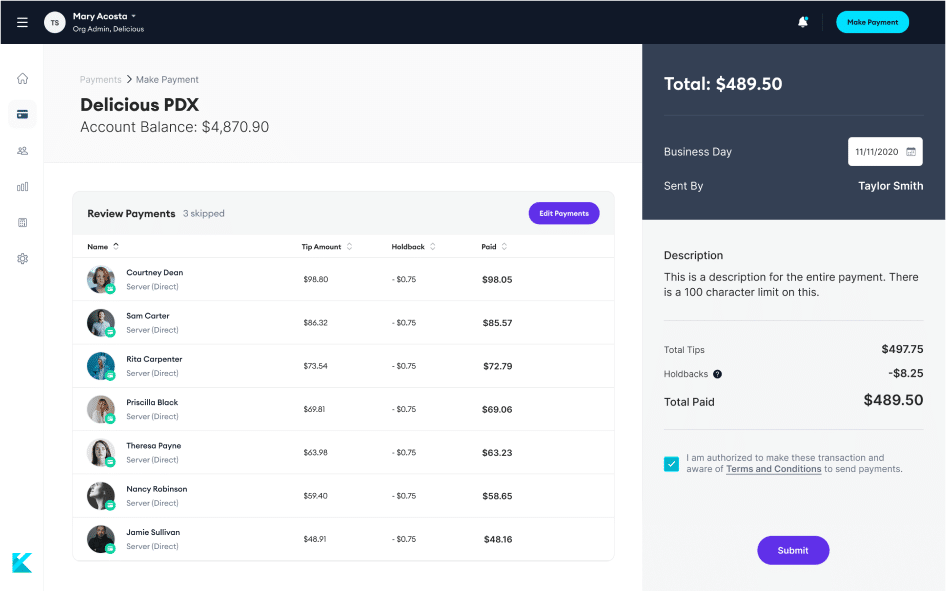
Task: Click the notification bell icon
Action: click(x=802, y=21)
